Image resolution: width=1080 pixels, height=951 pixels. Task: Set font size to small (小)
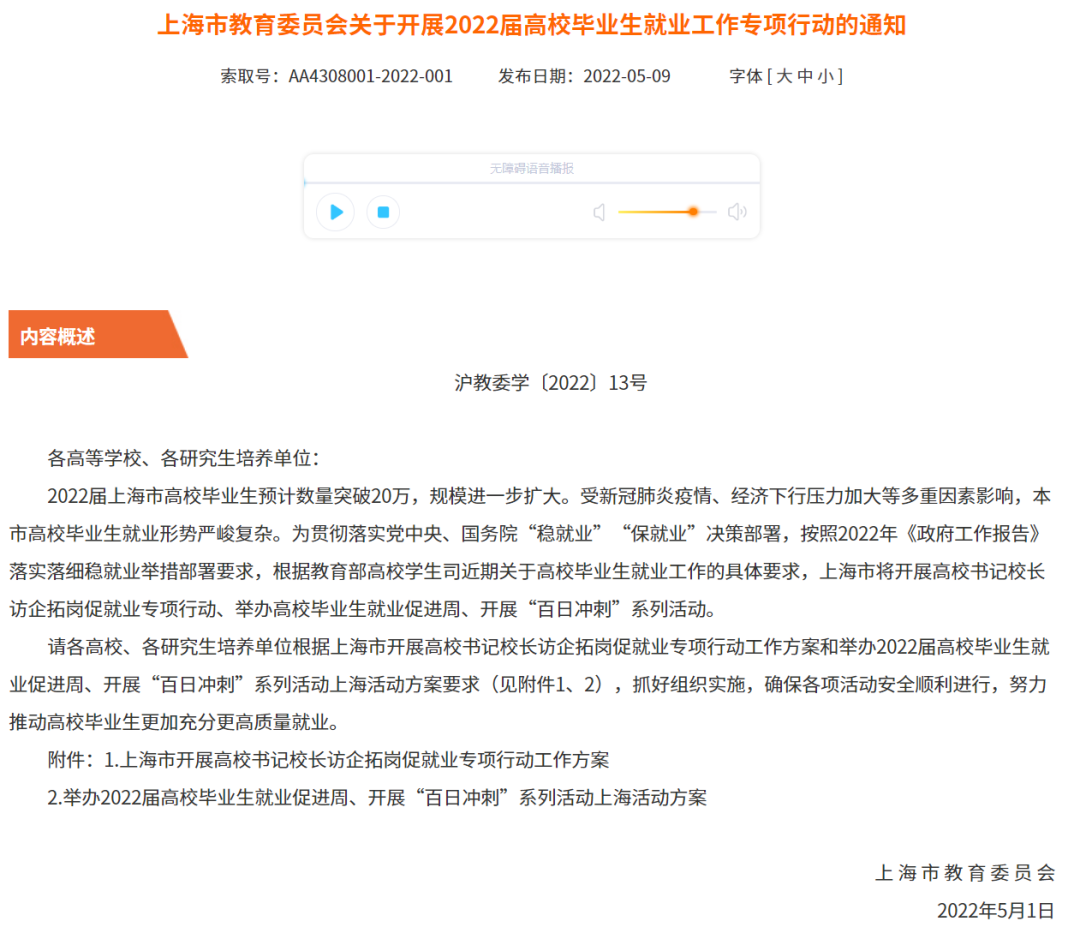tap(825, 76)
